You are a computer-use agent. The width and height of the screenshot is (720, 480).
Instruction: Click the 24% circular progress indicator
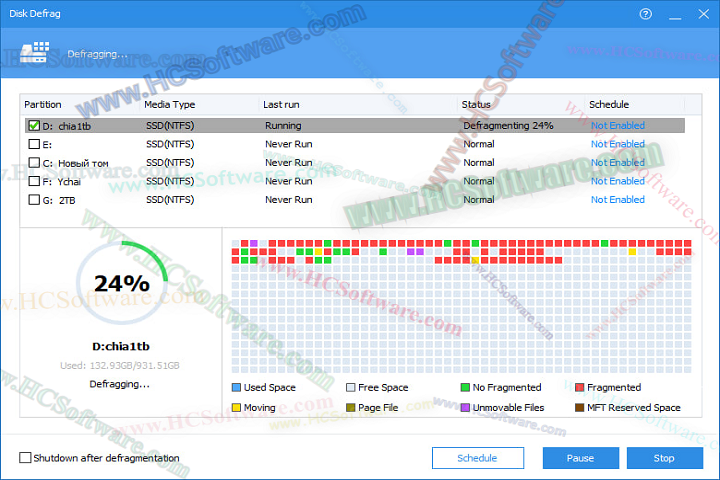(x=122, y=283)
